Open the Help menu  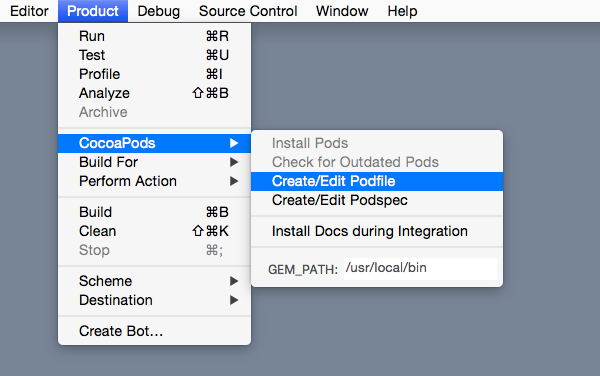[402, 11]
